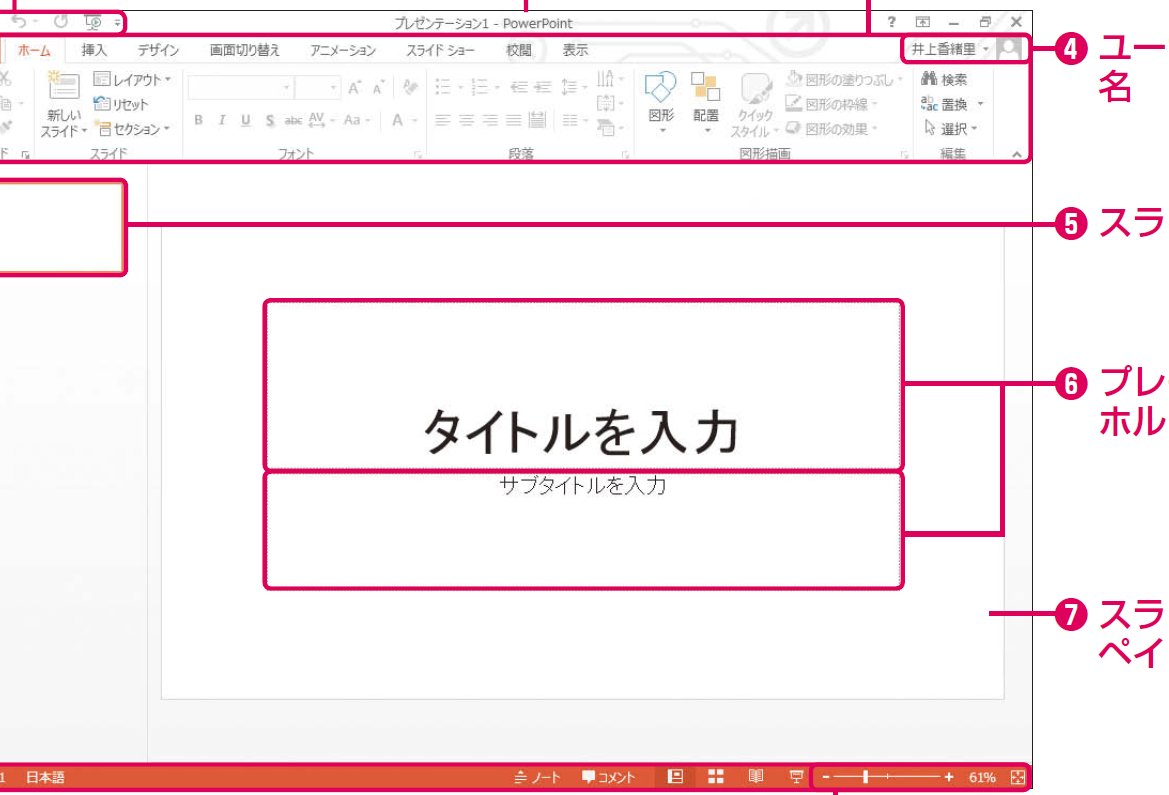Click the numbered list icon
The height and width of the screenshot is (795, 1169).
479,87
